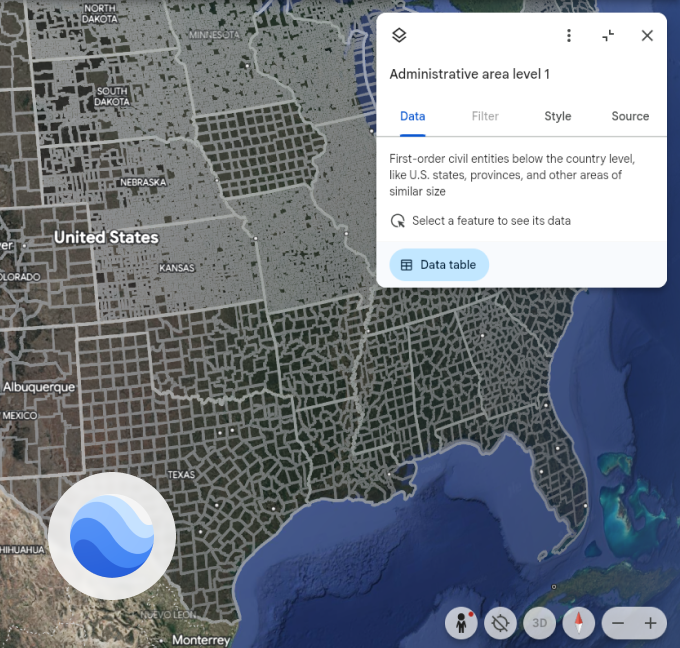Screen dimensions: 680x648
Task: Close the Administrative area level 1 panel
Action: 647,35
